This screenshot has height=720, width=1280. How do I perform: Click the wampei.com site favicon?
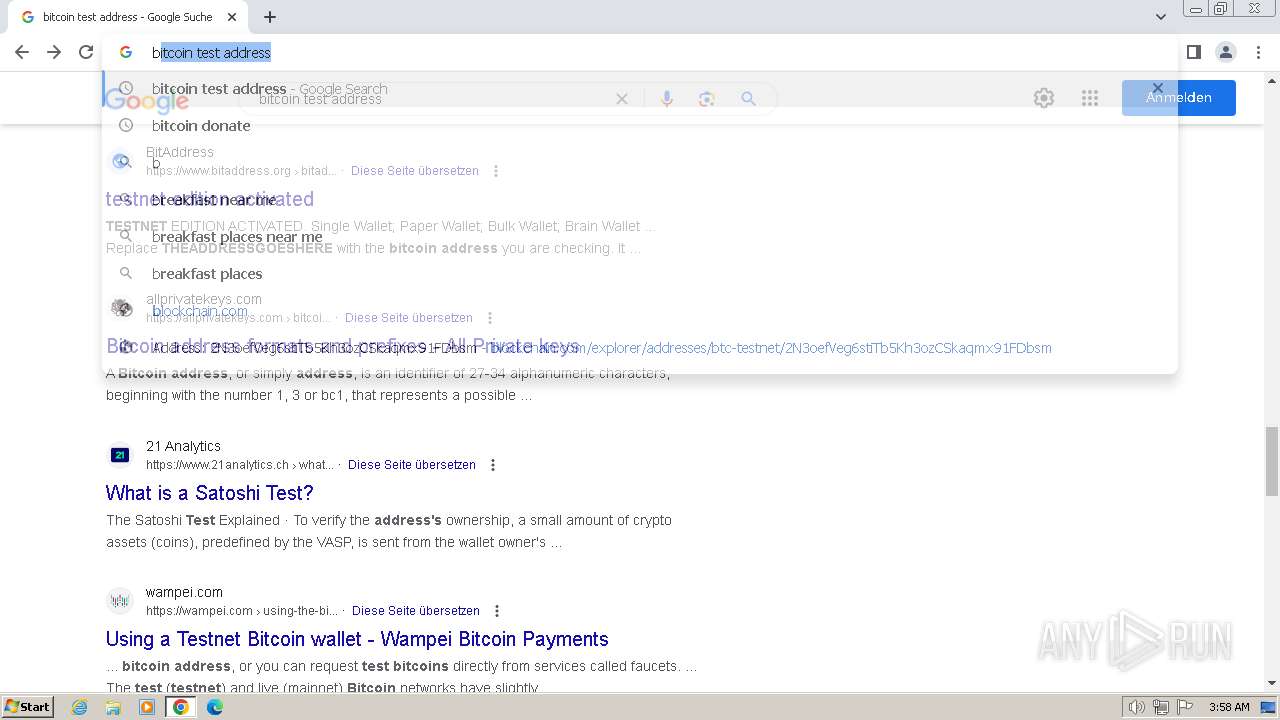120,601
